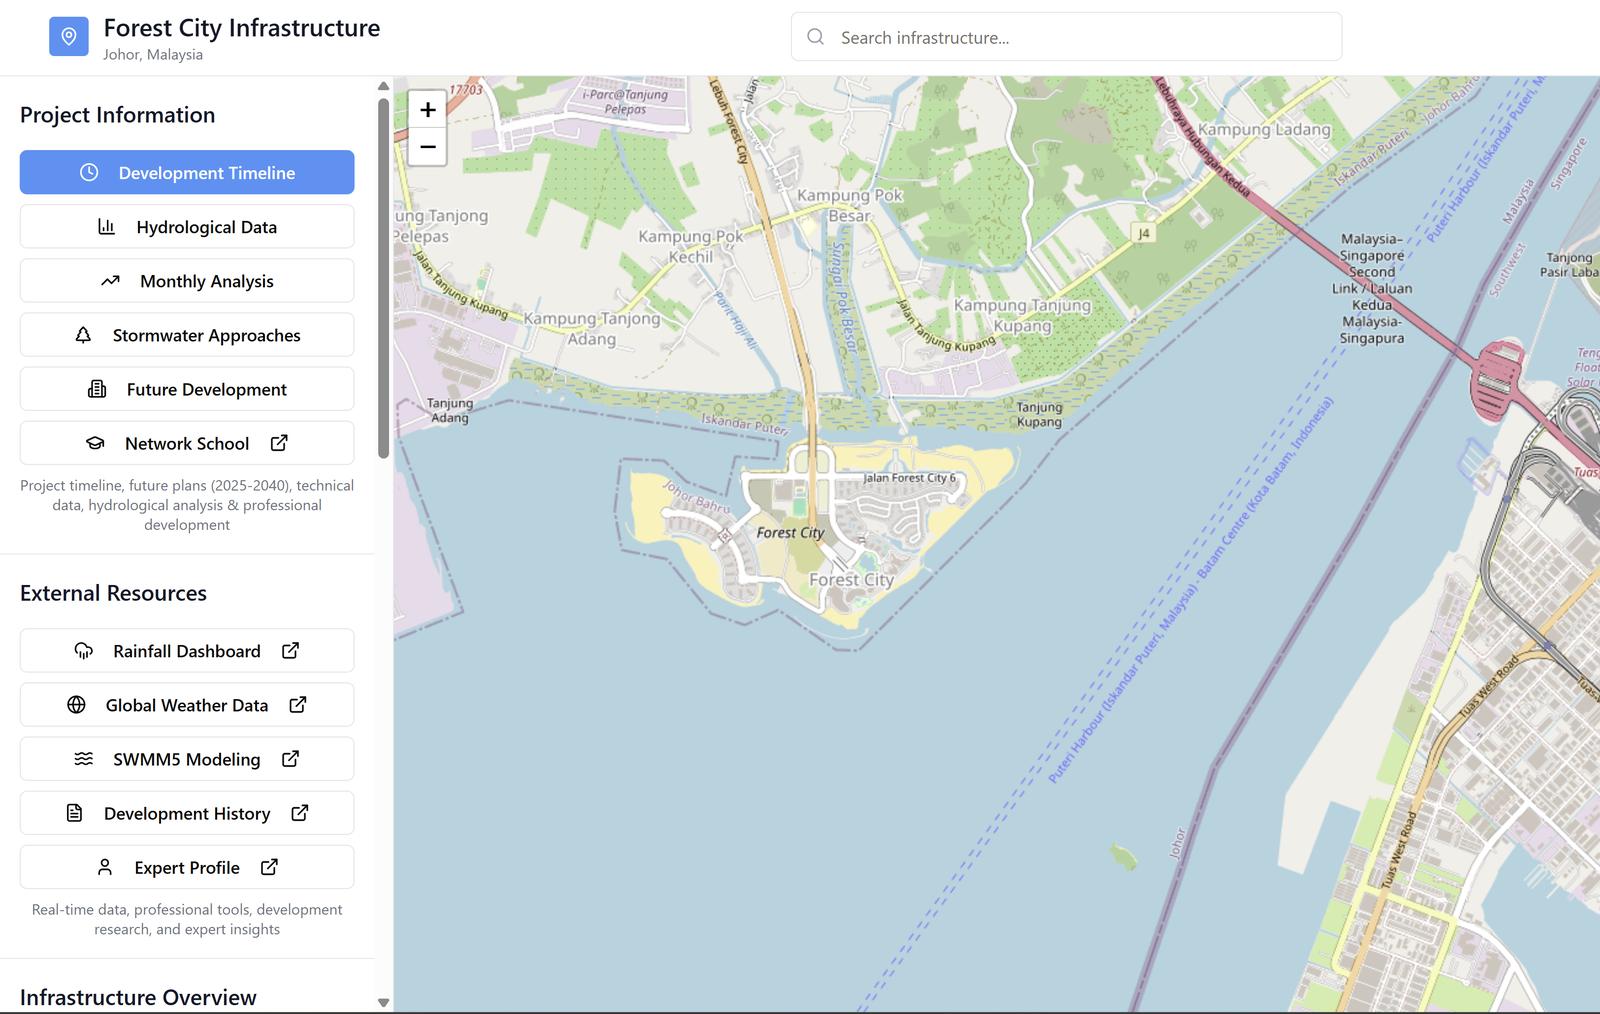Click the Tanjung Adang map label
The height and width of the screenshot is (1014, 1600).
click(450, 410)
